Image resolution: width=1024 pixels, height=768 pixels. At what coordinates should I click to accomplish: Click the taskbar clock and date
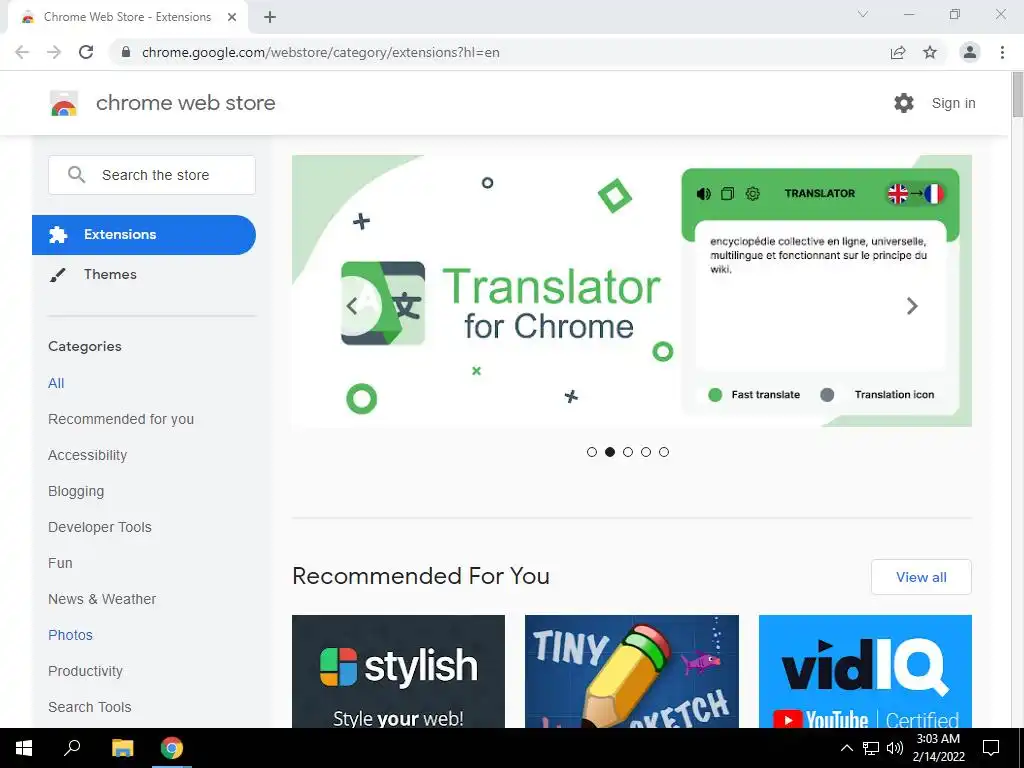(938, 748)
